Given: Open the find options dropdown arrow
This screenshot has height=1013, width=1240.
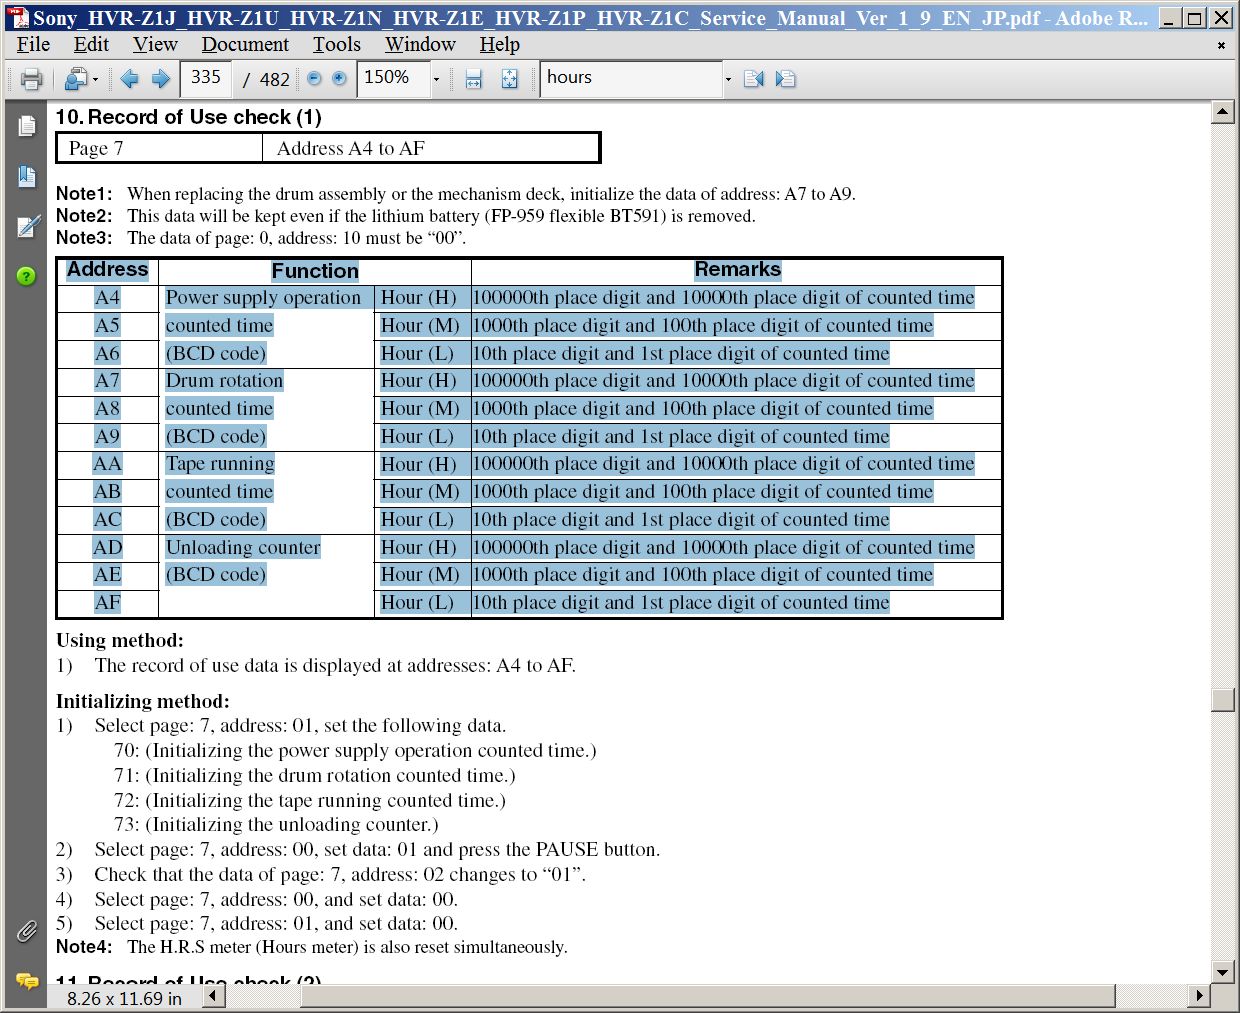Looking at the screenshot, I should (728, 79).
